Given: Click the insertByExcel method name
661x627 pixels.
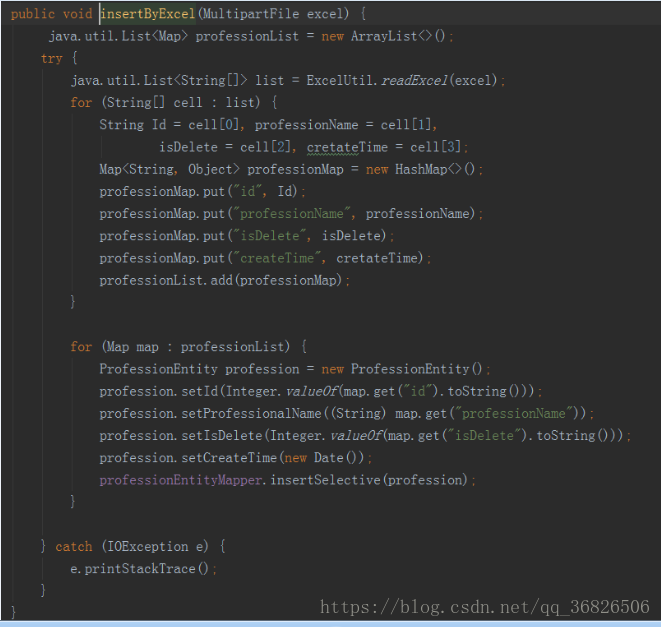Looking at the screenshot, I should click(x=148, y=14).
